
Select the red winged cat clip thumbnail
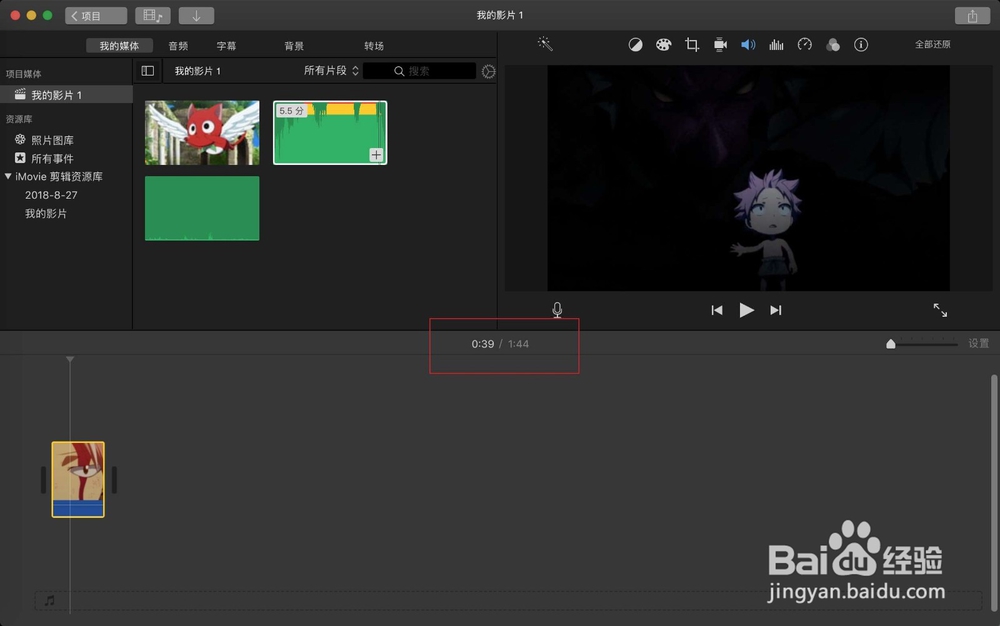pos(202,133)
